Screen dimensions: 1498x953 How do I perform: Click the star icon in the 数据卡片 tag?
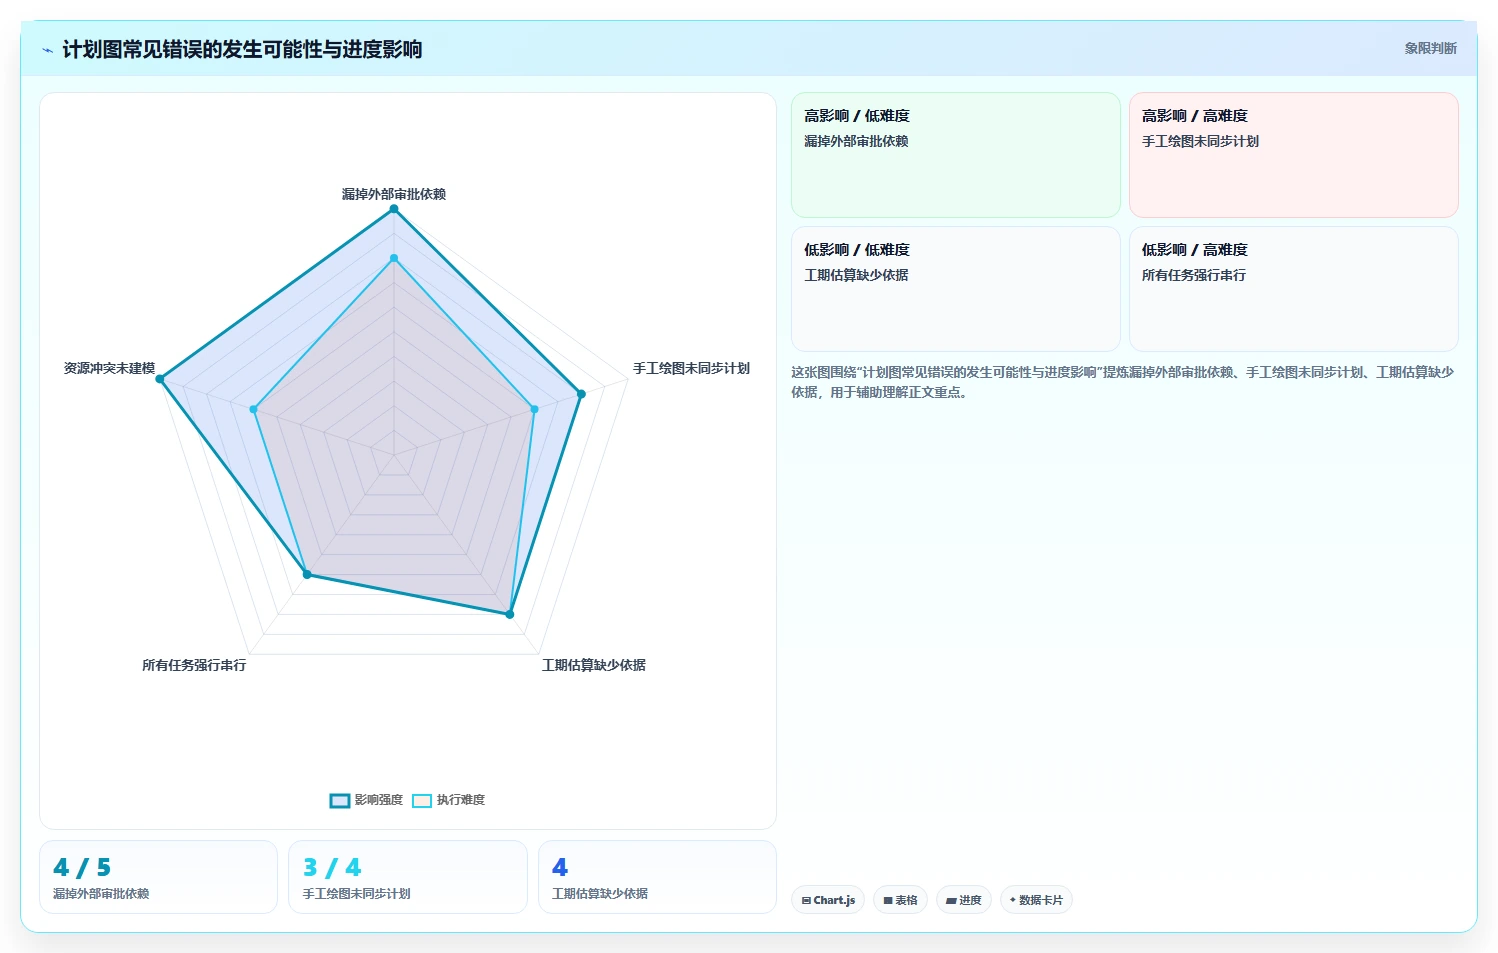[1013, 900]
